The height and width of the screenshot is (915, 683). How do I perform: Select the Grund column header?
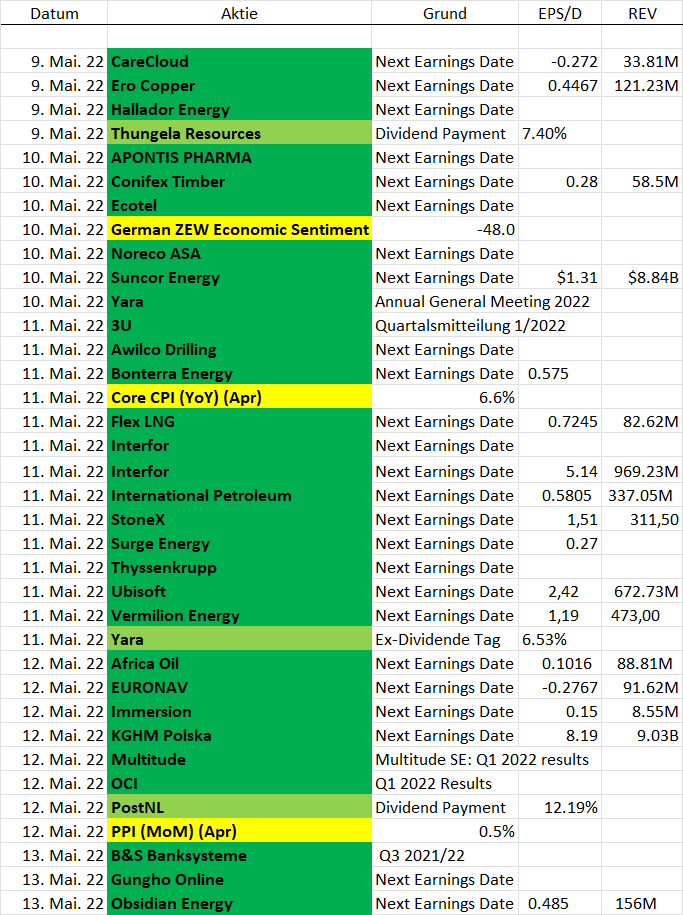[445, 13]
